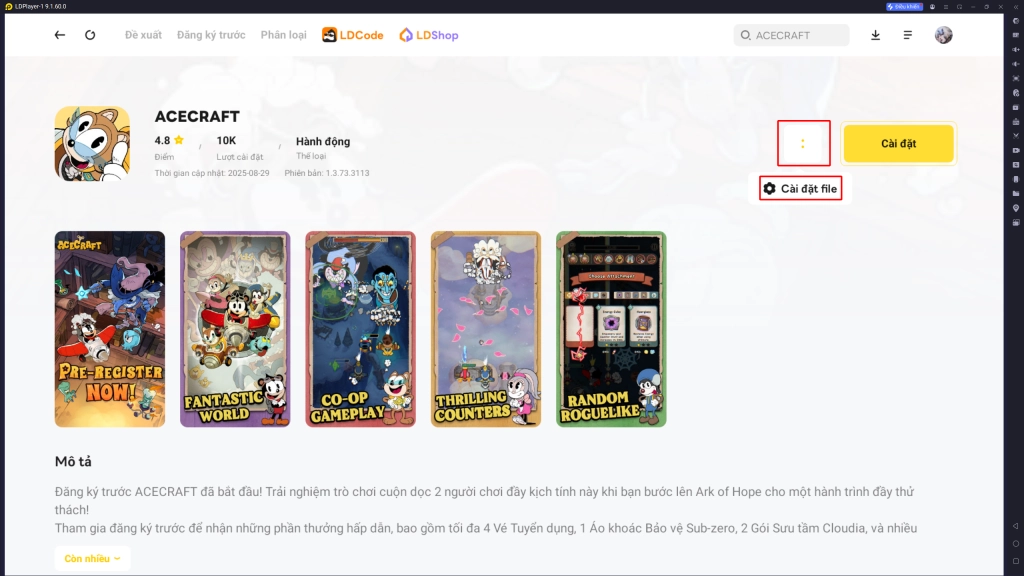Open the LDCode tab
This screenshot has height=576, width=1024.
point(353,35)
